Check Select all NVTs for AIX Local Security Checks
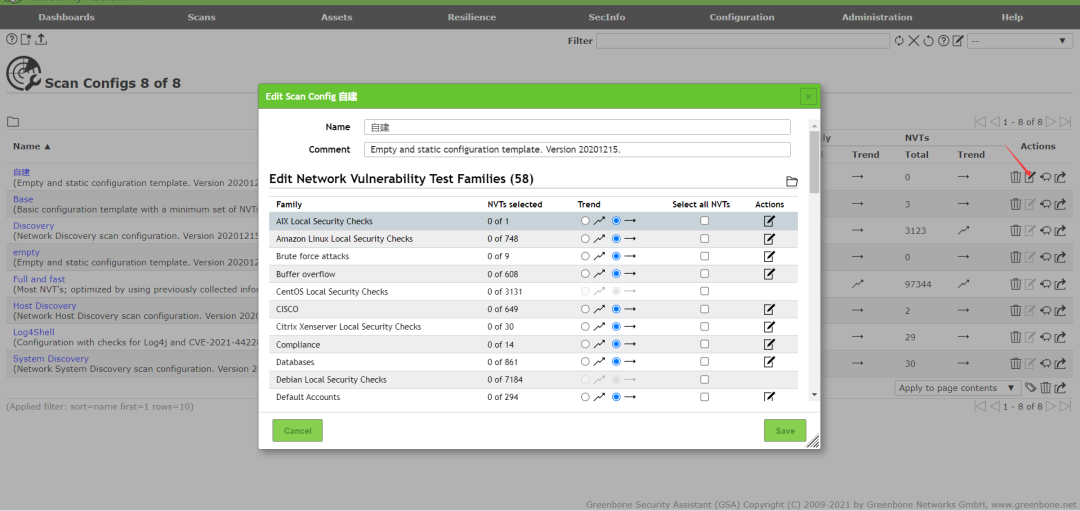 (x=704, y=221)
